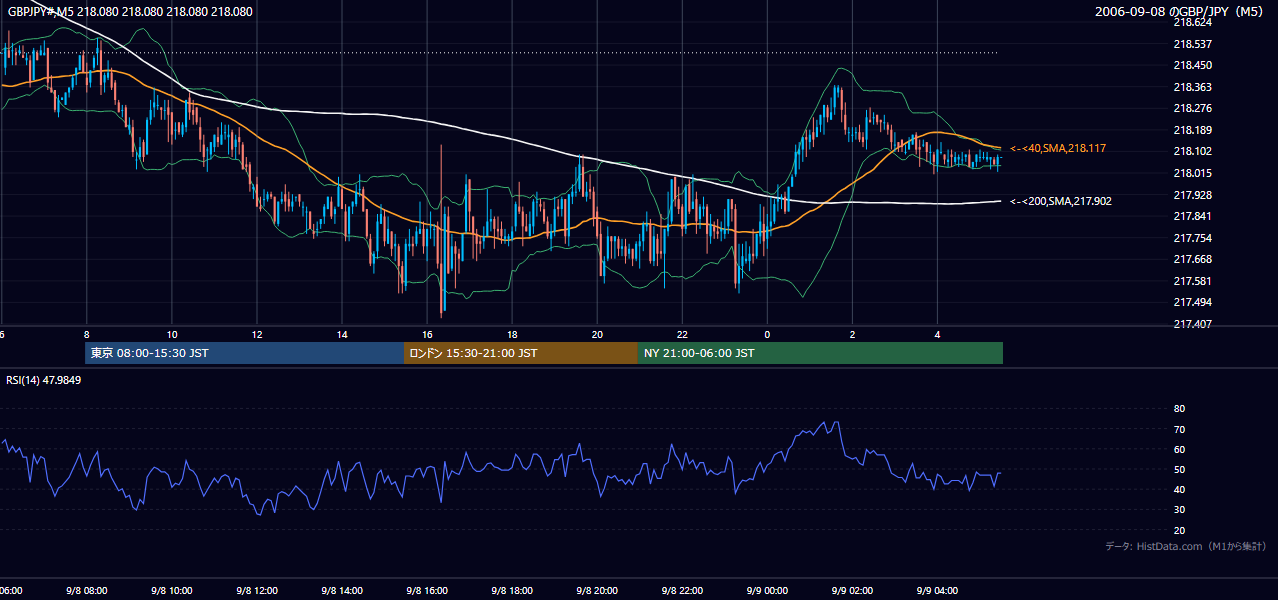Click the 9/8 14:00 bottom time label
This screenshot has width=1278, height=600.
[x=342, y=590]
